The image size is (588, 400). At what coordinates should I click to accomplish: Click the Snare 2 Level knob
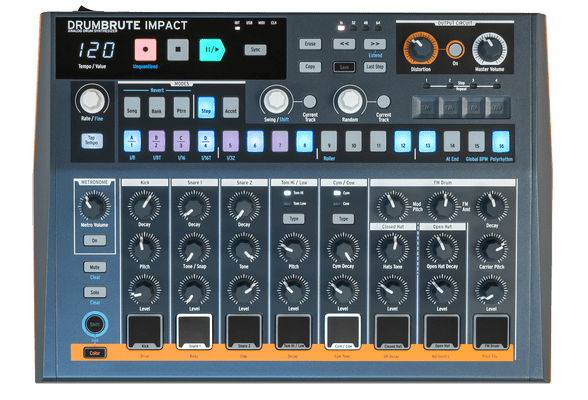tap(244, 290)
